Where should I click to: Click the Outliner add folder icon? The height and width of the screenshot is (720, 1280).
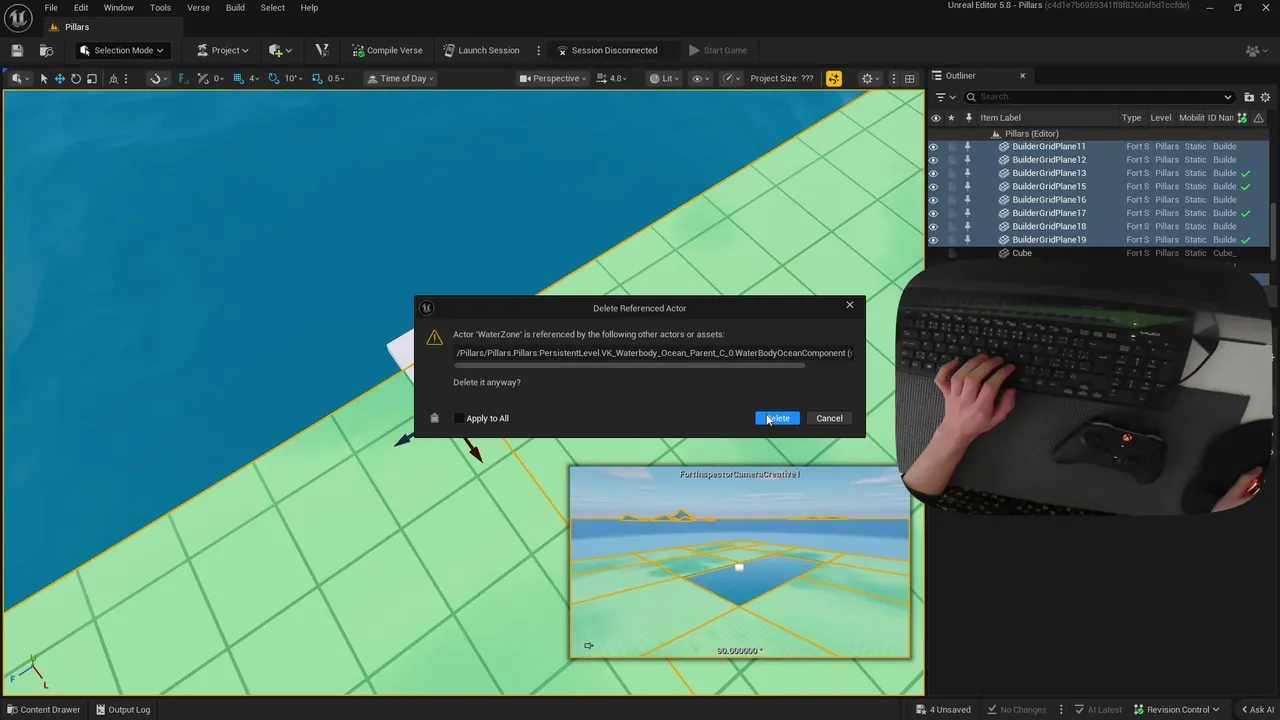pyautogui.click(x=1249, y=97)
